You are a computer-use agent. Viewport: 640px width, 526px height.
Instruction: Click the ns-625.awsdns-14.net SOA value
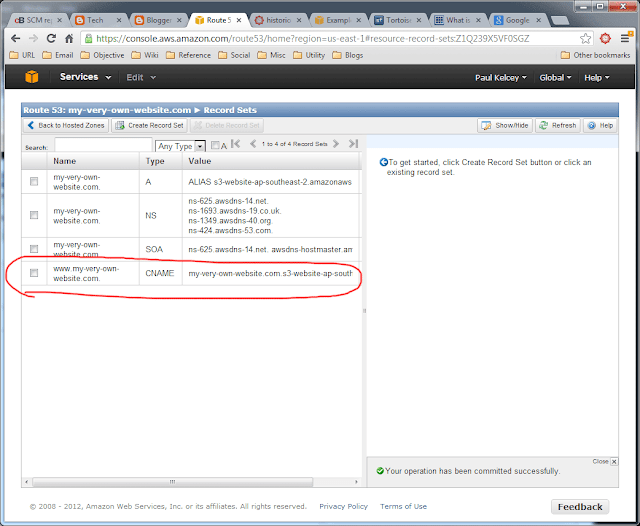270,249
